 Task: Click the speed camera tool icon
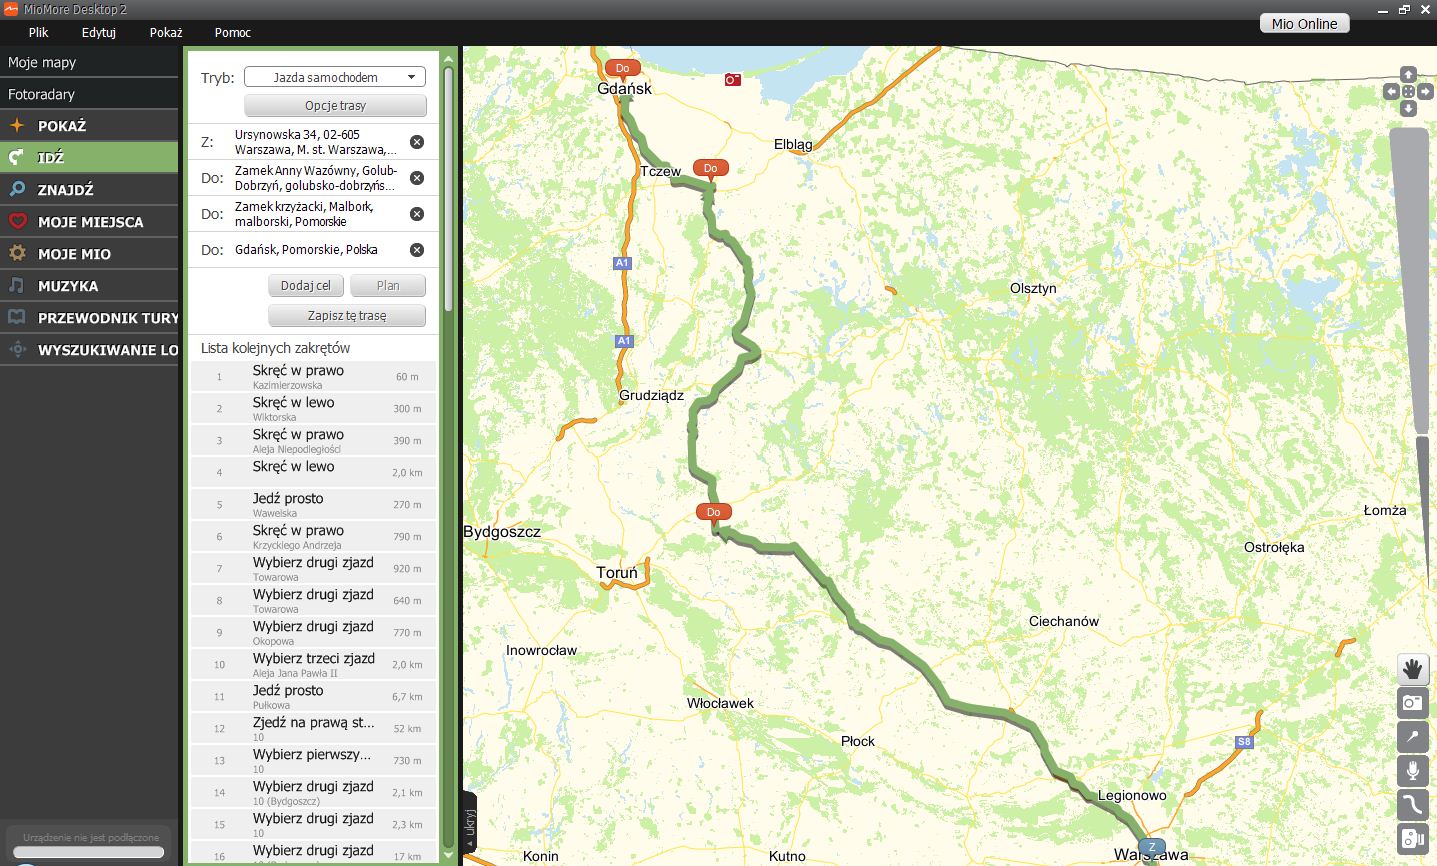[x=1412, y=838]
